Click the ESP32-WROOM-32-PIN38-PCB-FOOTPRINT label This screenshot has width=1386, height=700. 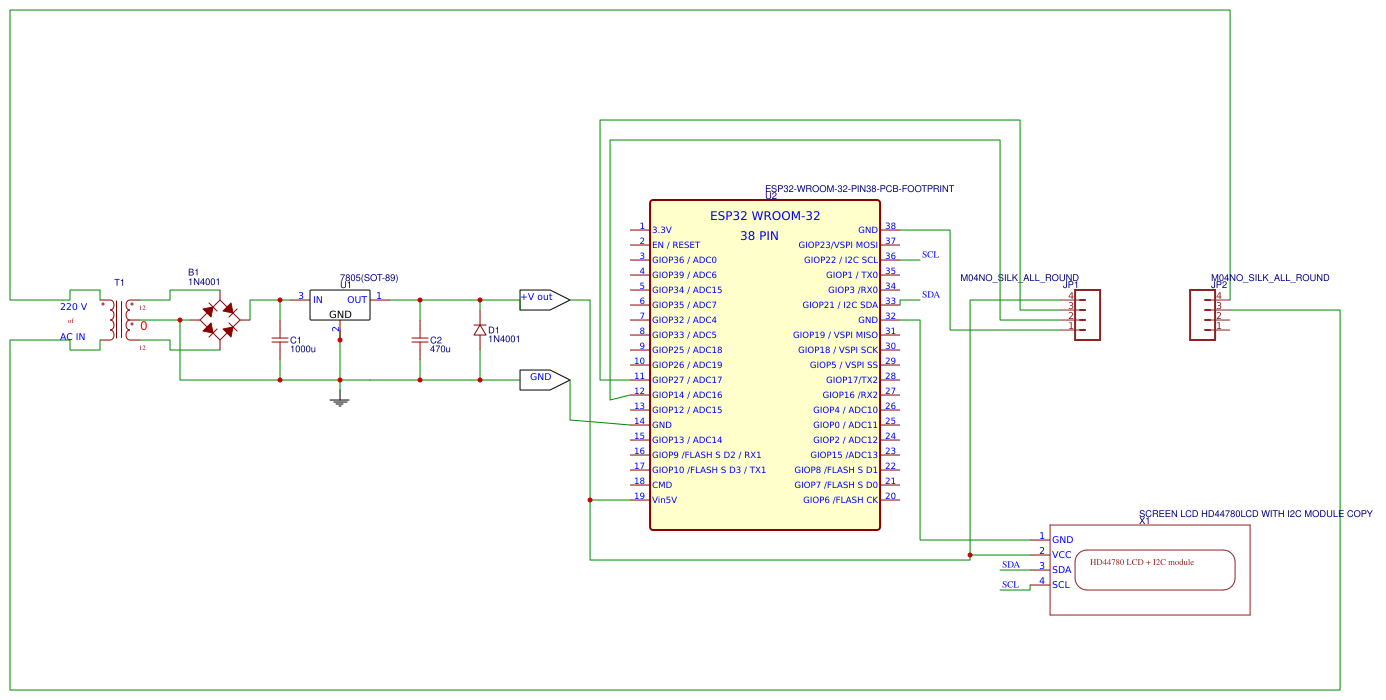click(x=860, y=188)
